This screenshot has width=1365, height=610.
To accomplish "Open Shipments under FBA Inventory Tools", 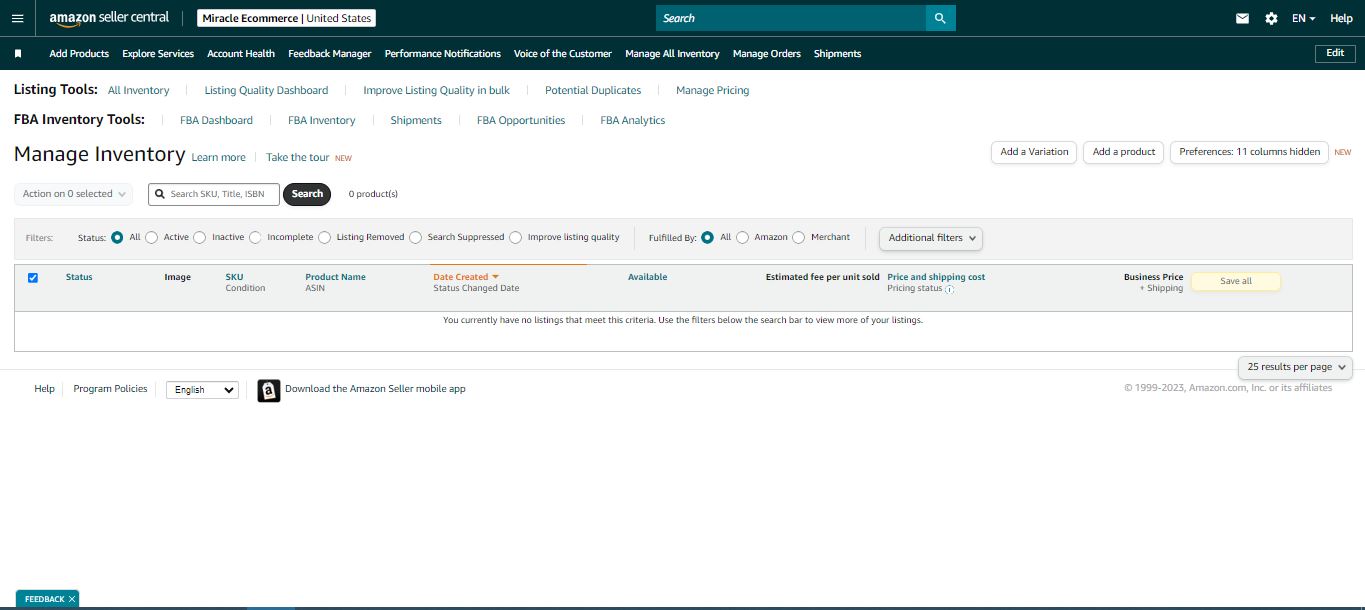I will click(416, 120).
